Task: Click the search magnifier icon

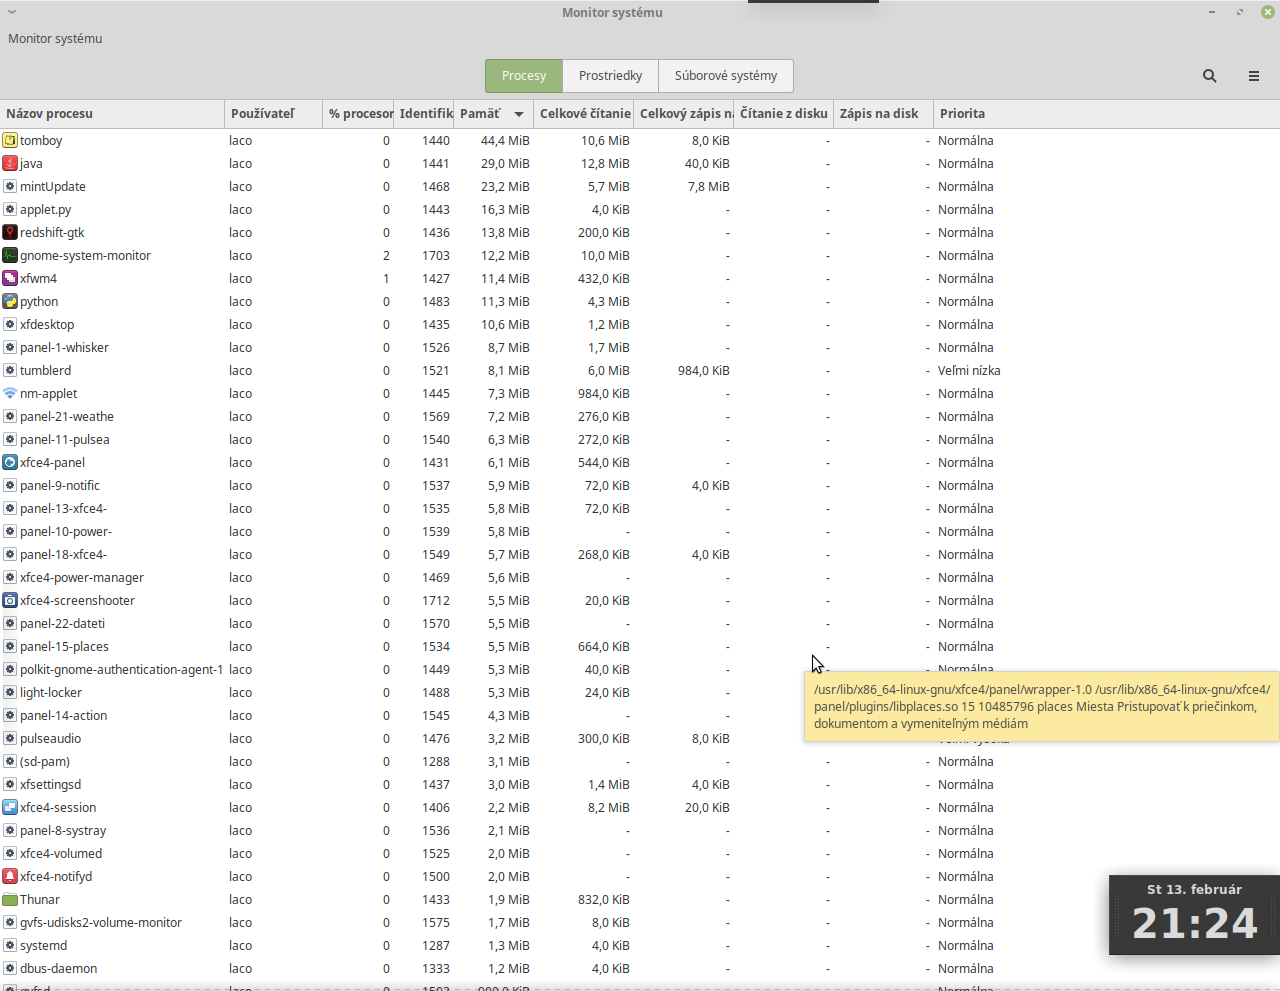Action: click(1209, 76)
